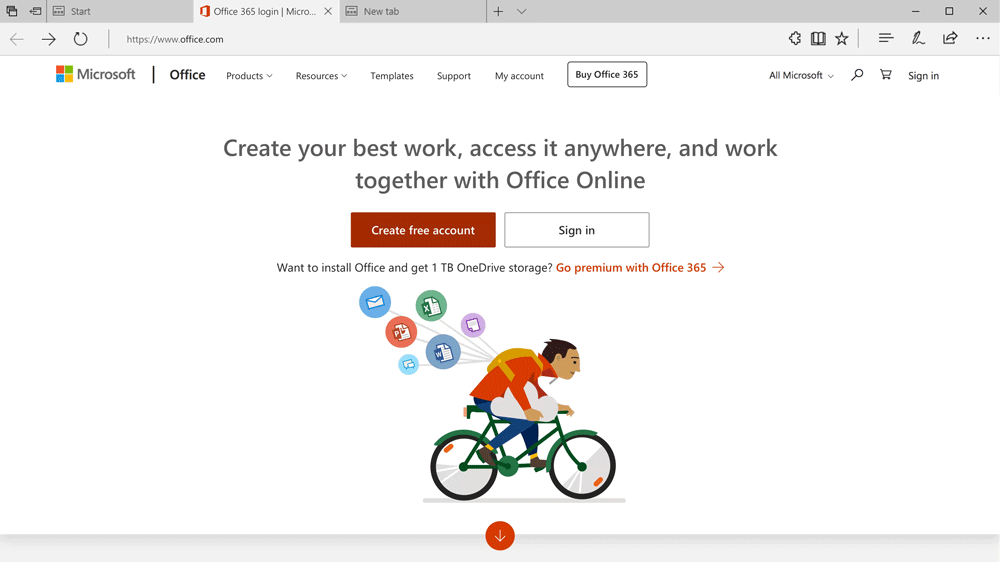Click the Word bubble icon
This screenshot has width=1000, height=562.
443,351
